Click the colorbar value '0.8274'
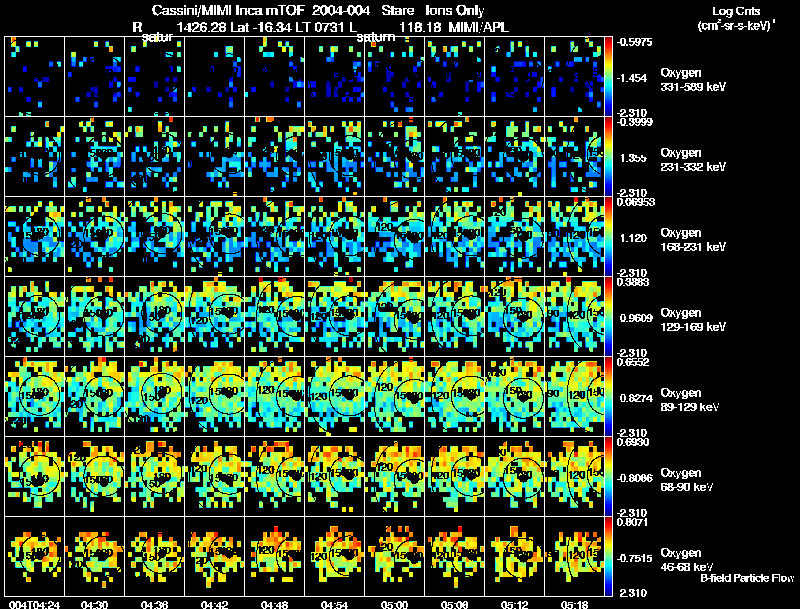The height and width of the screenshot is (609, 800). click(x=636, y=398)
